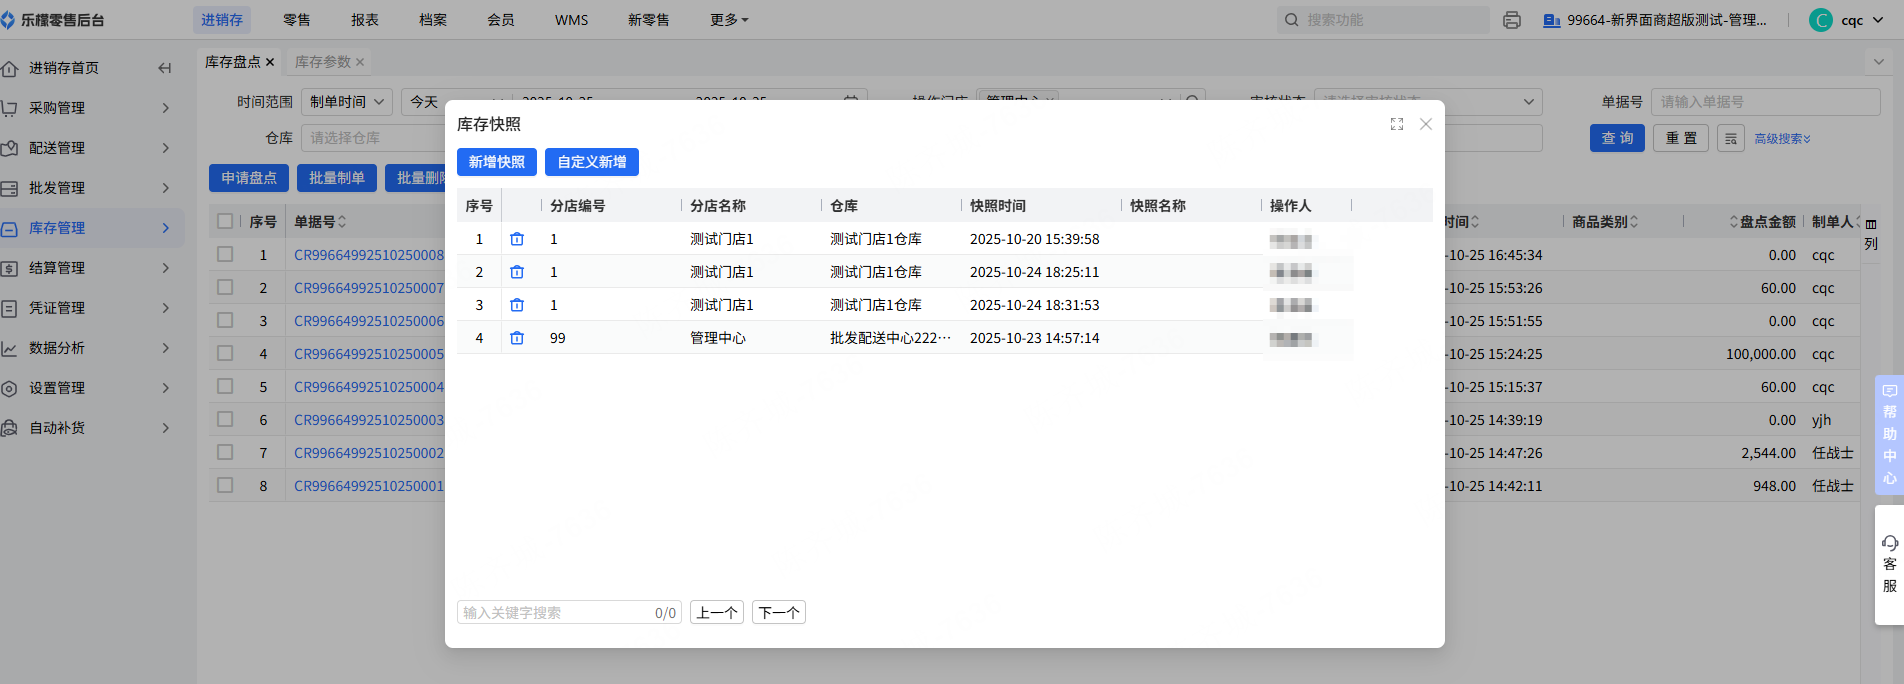Open the 更多 menu dropdown
This screenshot has height=684, width=1904.
click(729, 20)
